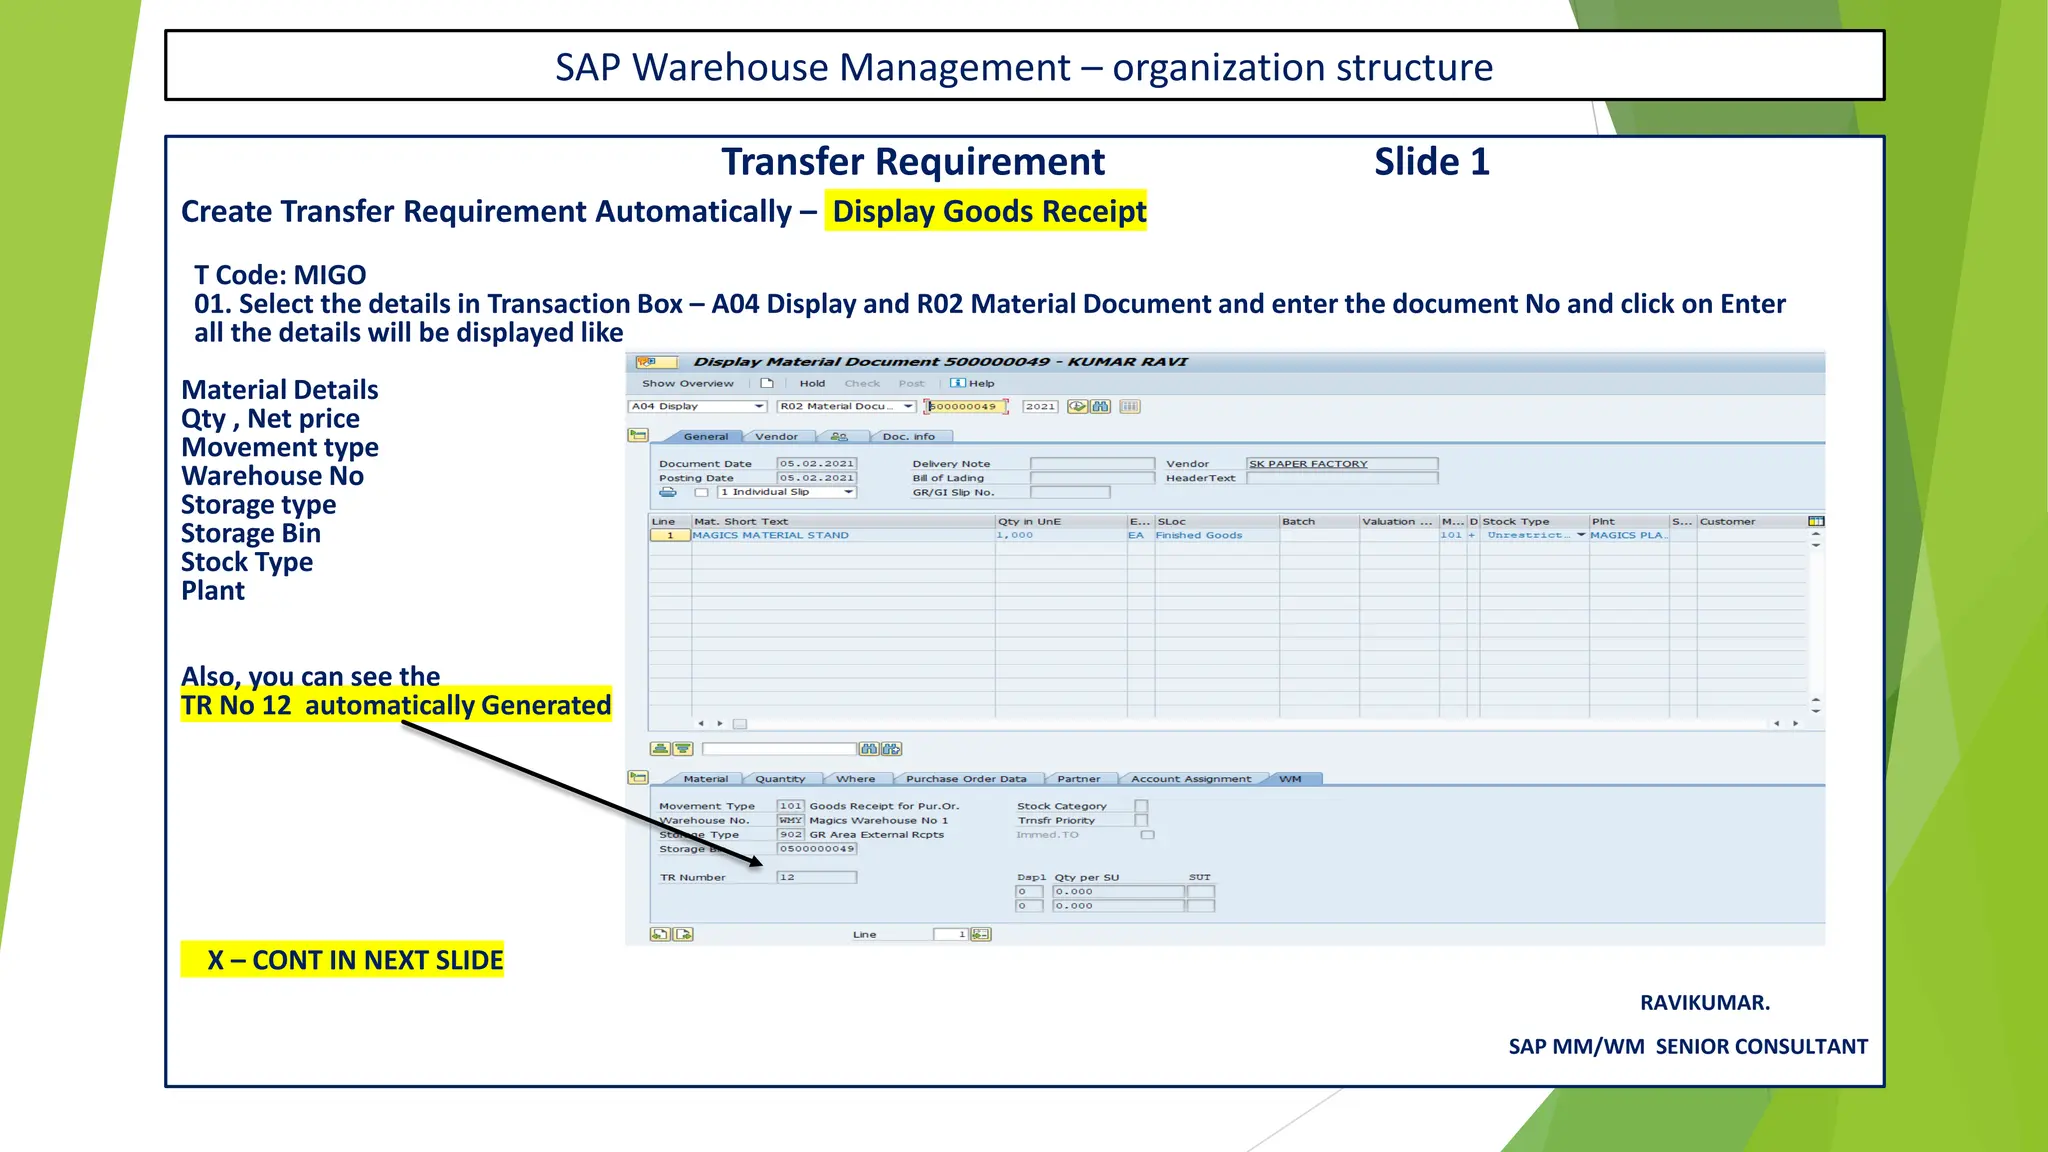Click the find next binoculars icon
Screen dimensions: 2048x1152
click(x=892, y=749)
